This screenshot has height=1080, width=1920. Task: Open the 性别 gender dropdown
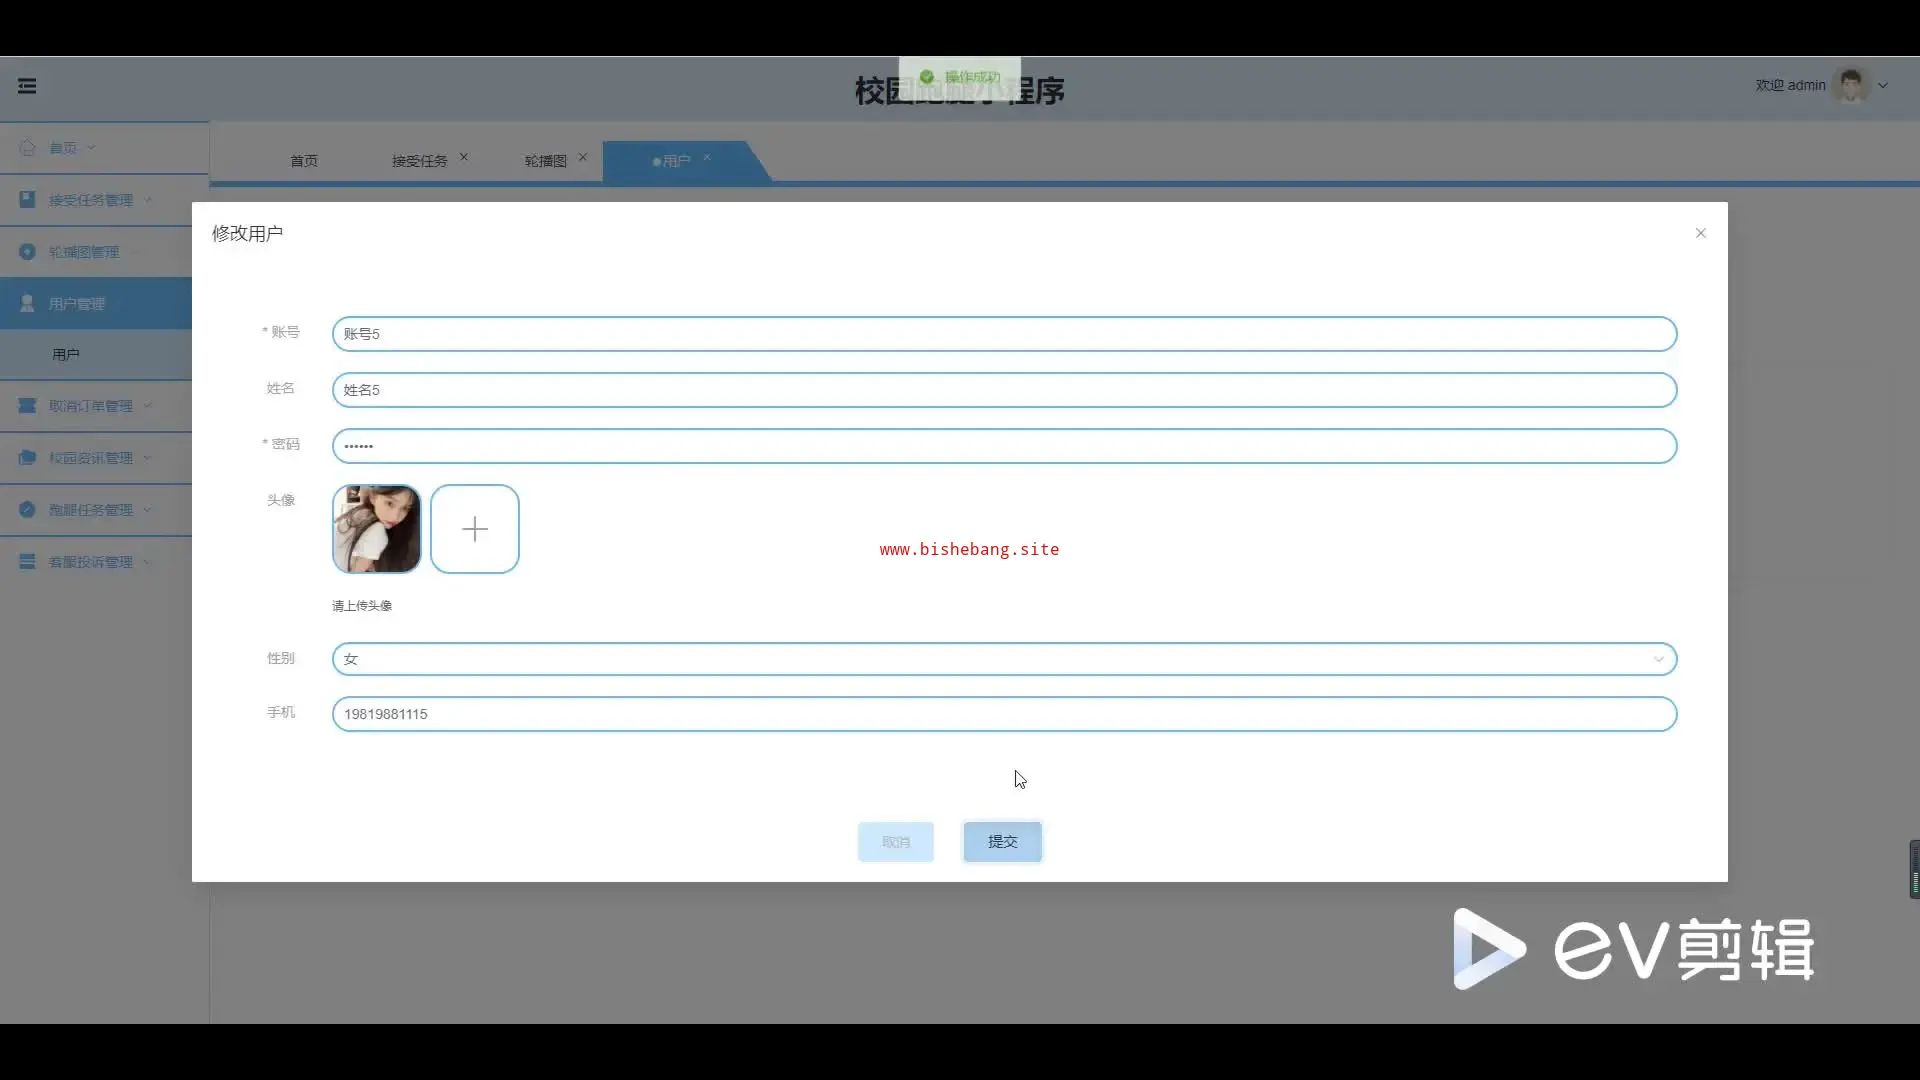point(1004,659)
